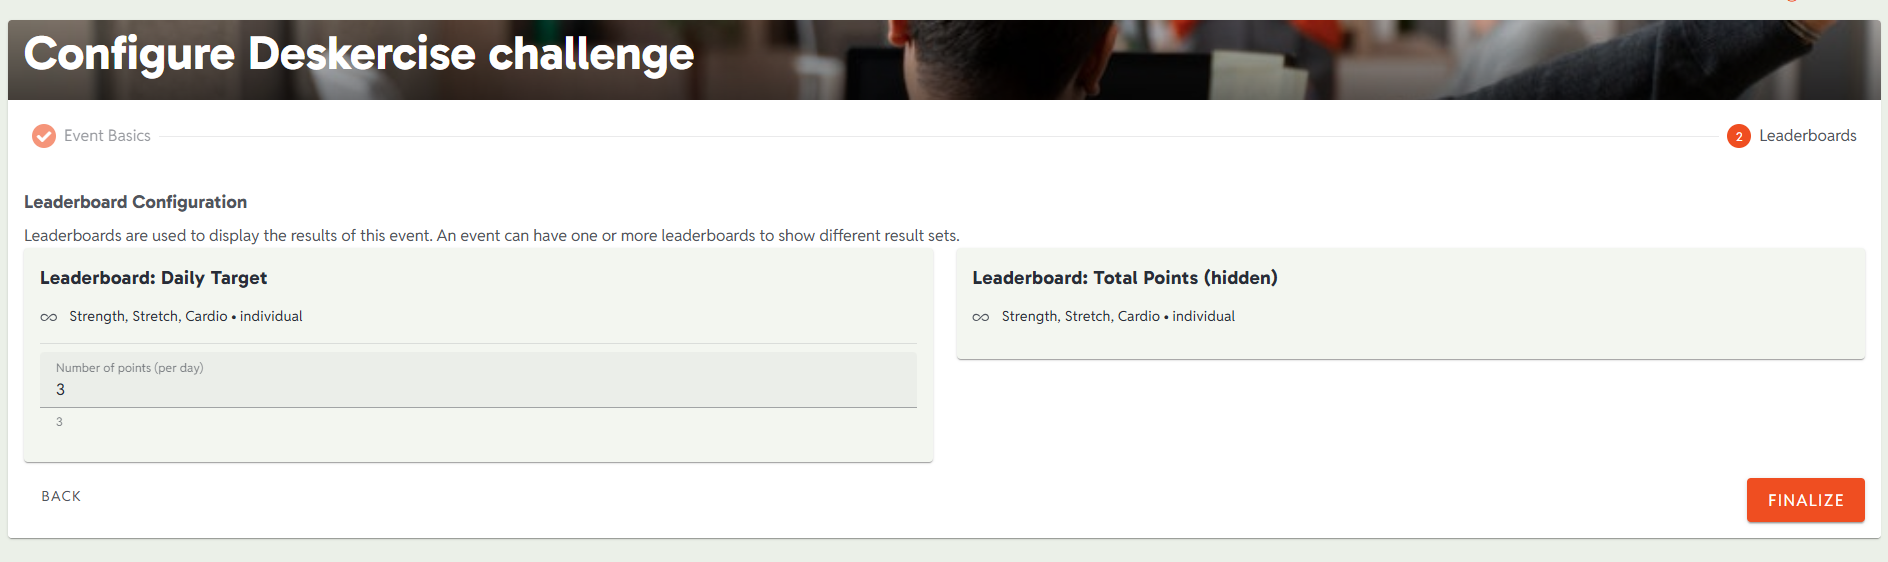The image size is (1888, 562).
Task: Select the Leaderboard: Daily Target card title
Action: 154,278
